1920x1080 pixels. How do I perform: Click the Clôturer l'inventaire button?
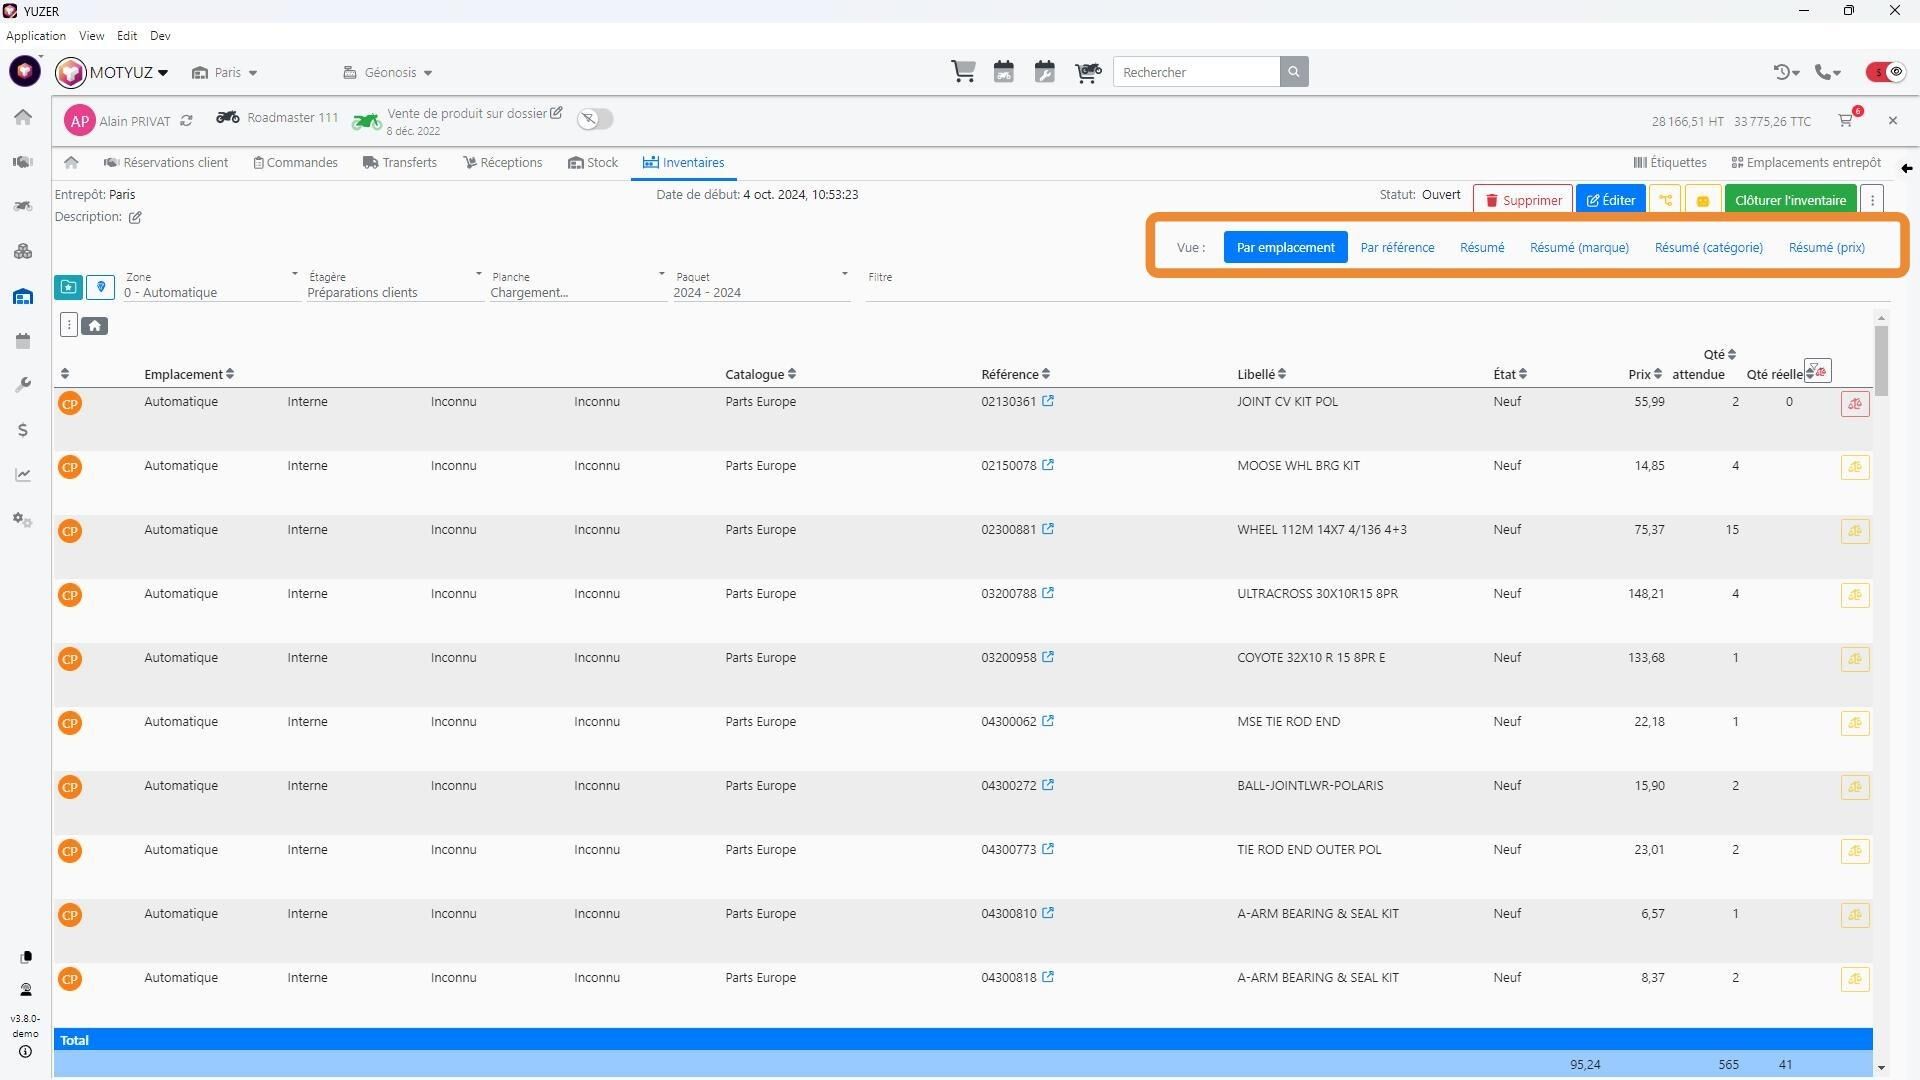pos(1790,200)
